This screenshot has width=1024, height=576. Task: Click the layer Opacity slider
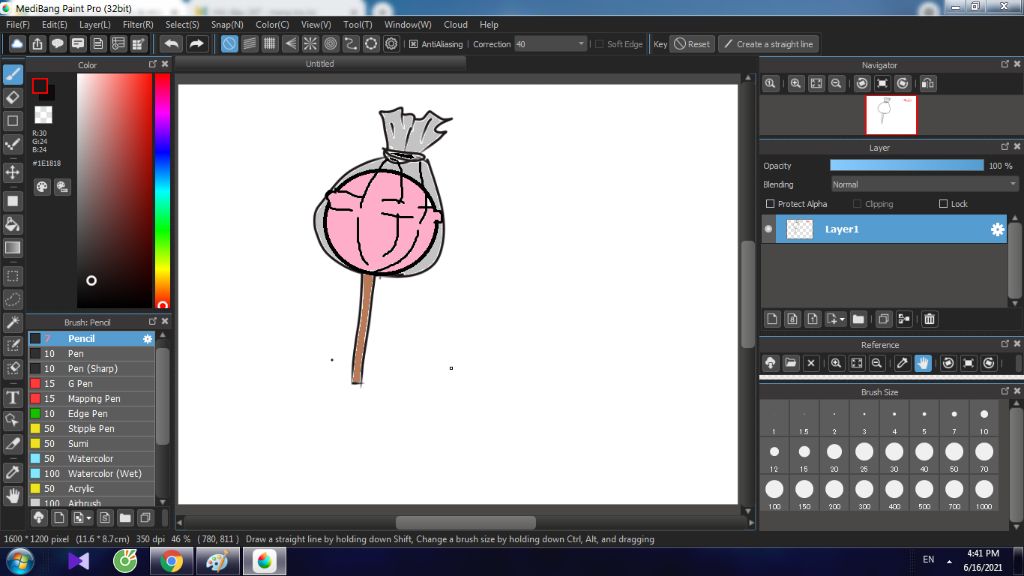906,166
